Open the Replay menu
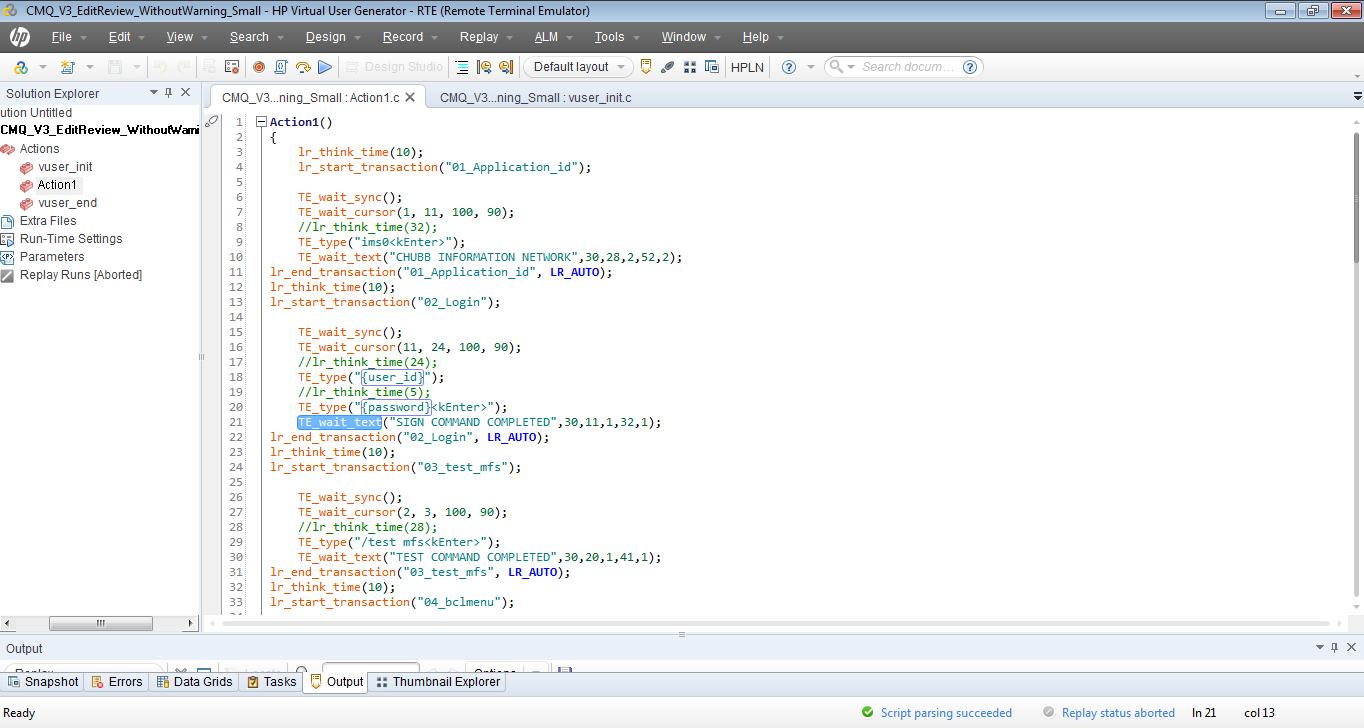 coord(479,37)
